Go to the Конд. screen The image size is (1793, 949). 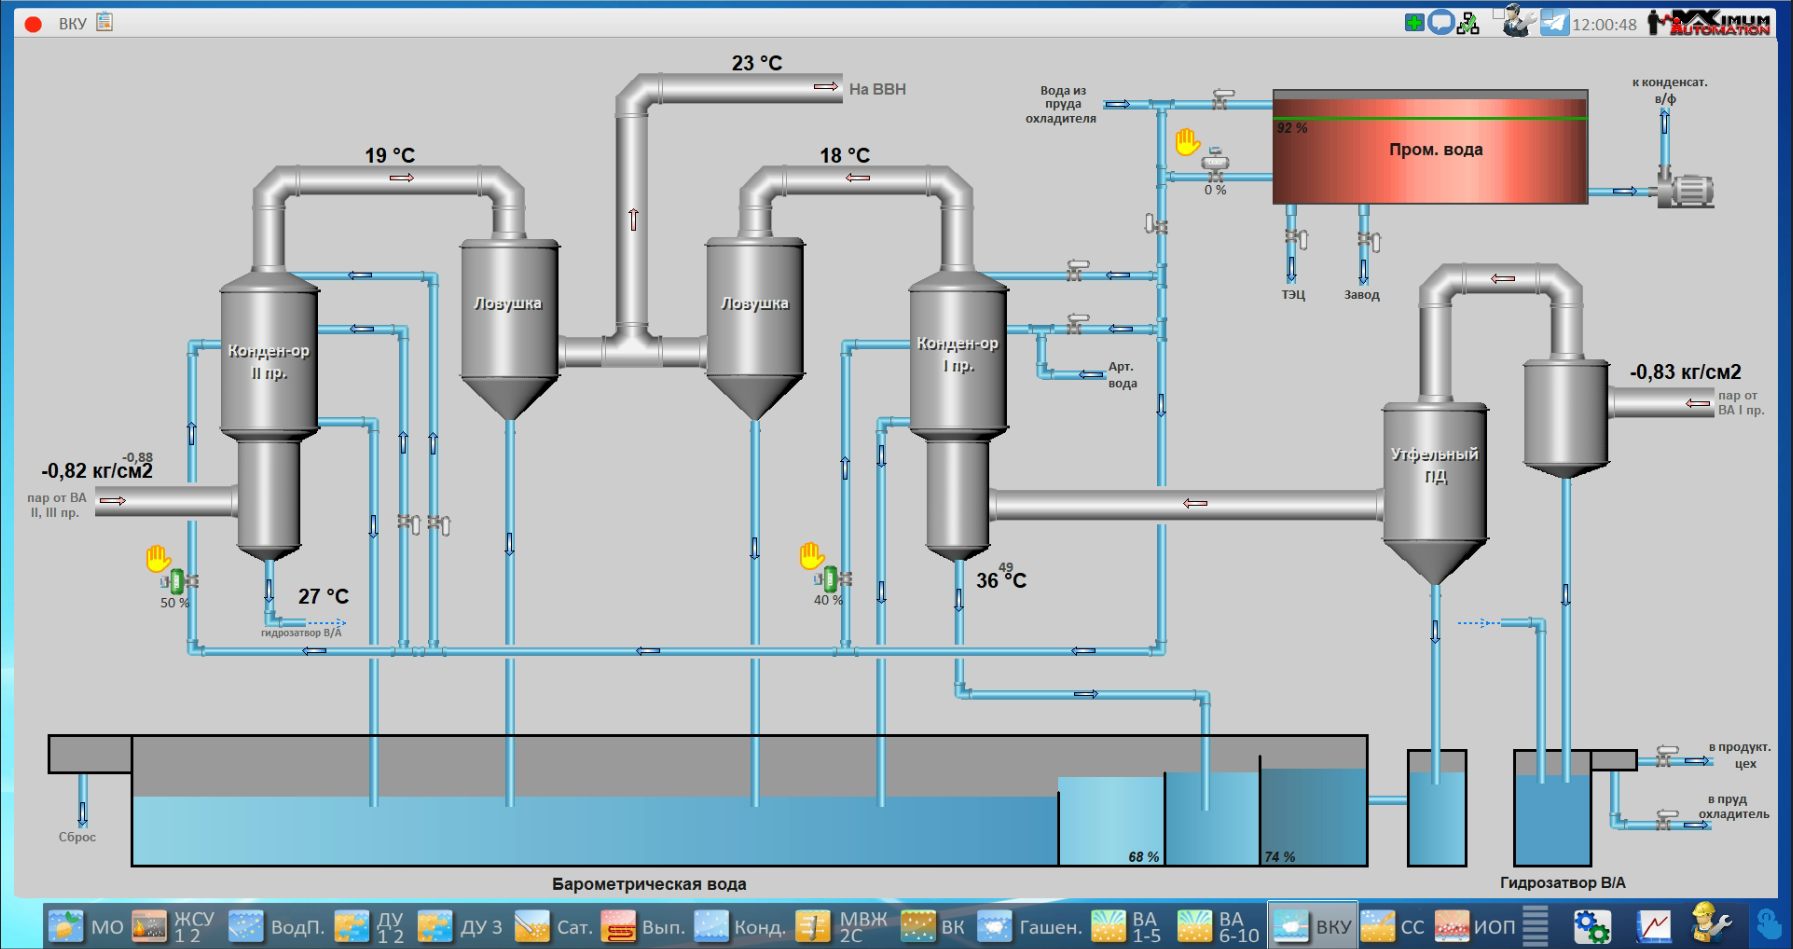click(740, 926)
